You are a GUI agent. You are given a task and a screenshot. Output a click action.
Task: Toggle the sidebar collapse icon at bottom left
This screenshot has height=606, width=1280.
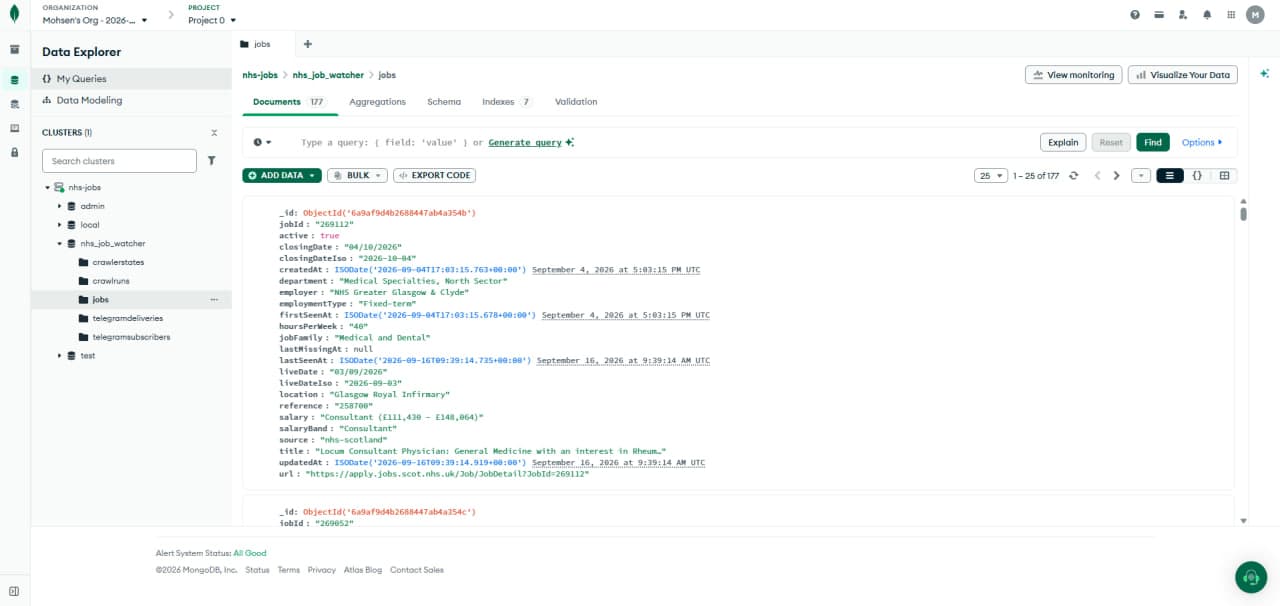click(x=14, y=591)
